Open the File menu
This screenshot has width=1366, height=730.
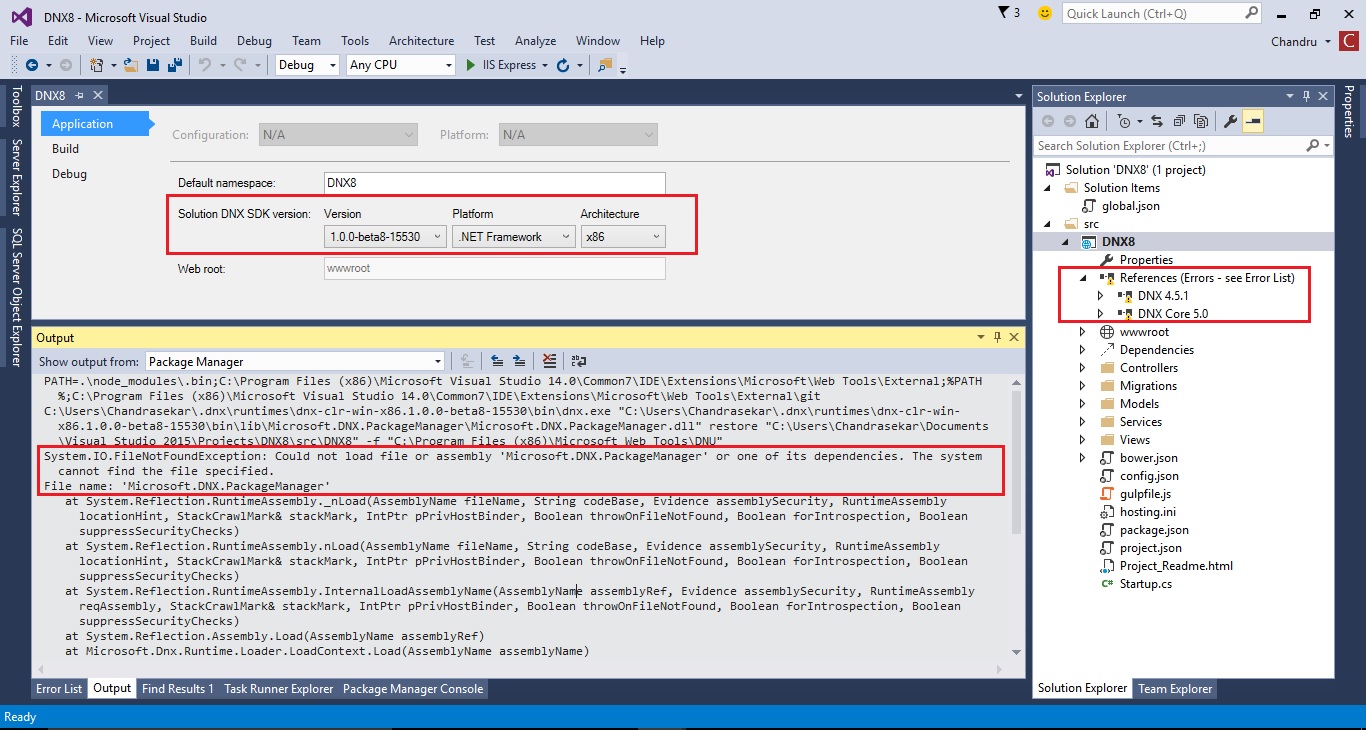pyautogui.click(x=19, y=41)
